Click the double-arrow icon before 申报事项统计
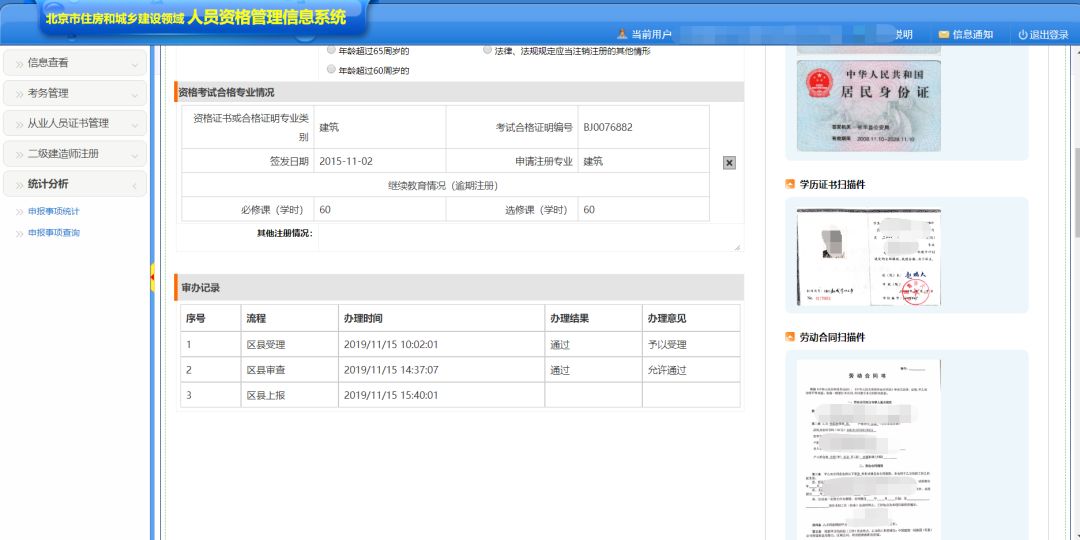 (19, 212)
